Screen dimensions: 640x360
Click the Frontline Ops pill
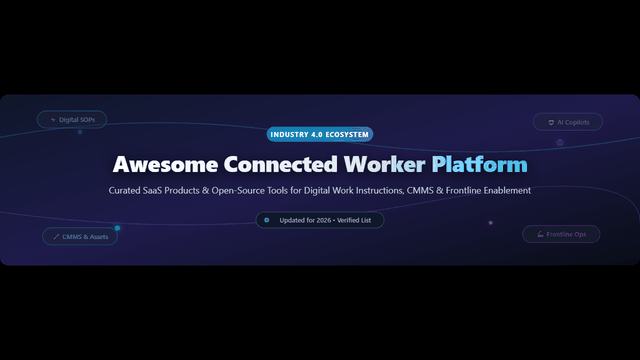pyautogui.click(x=561, y=234)
